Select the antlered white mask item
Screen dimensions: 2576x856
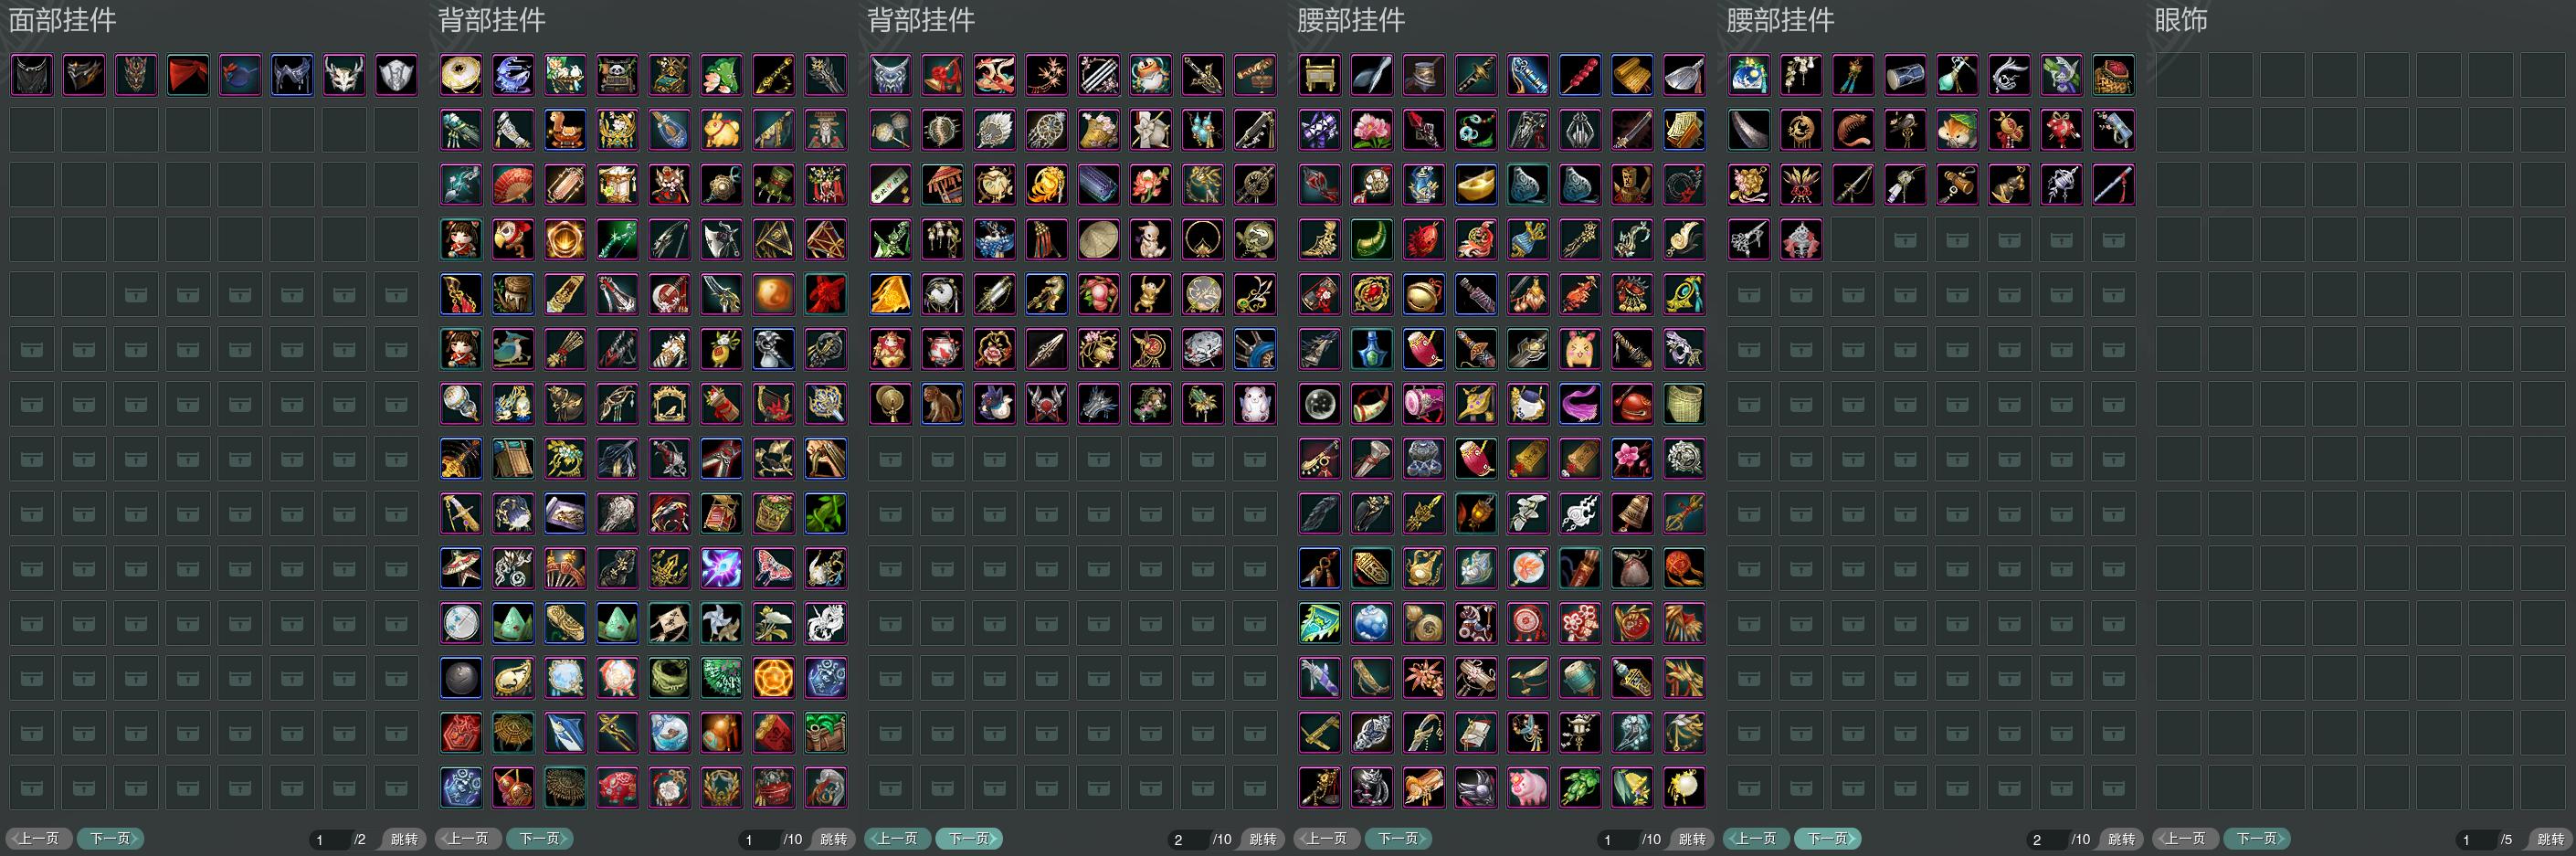[x=344, y=75]
